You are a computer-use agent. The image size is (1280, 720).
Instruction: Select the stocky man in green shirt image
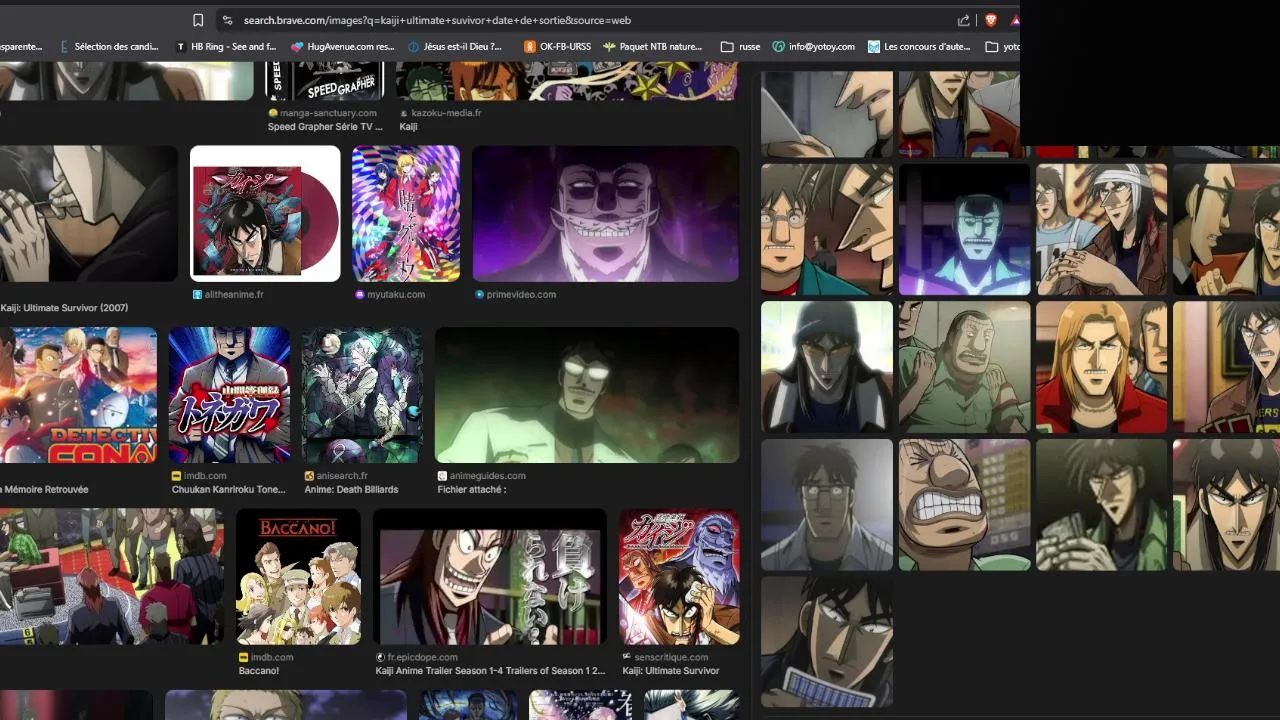pyautogui.click(x=964, y=367)
